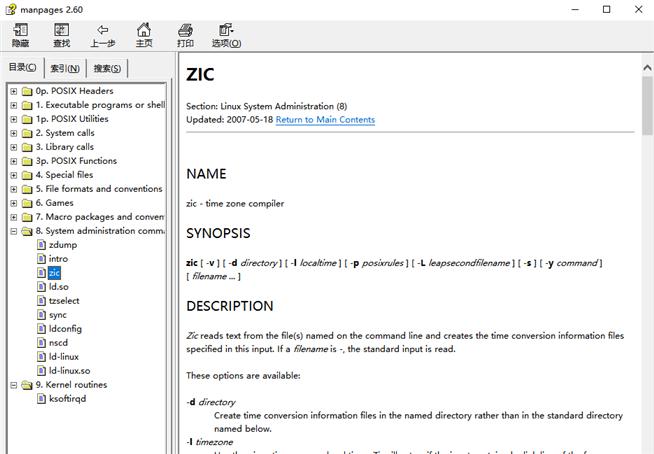Click the ld-linux.so page document icon
Screen dimensions: 654x454
[41, 371]
